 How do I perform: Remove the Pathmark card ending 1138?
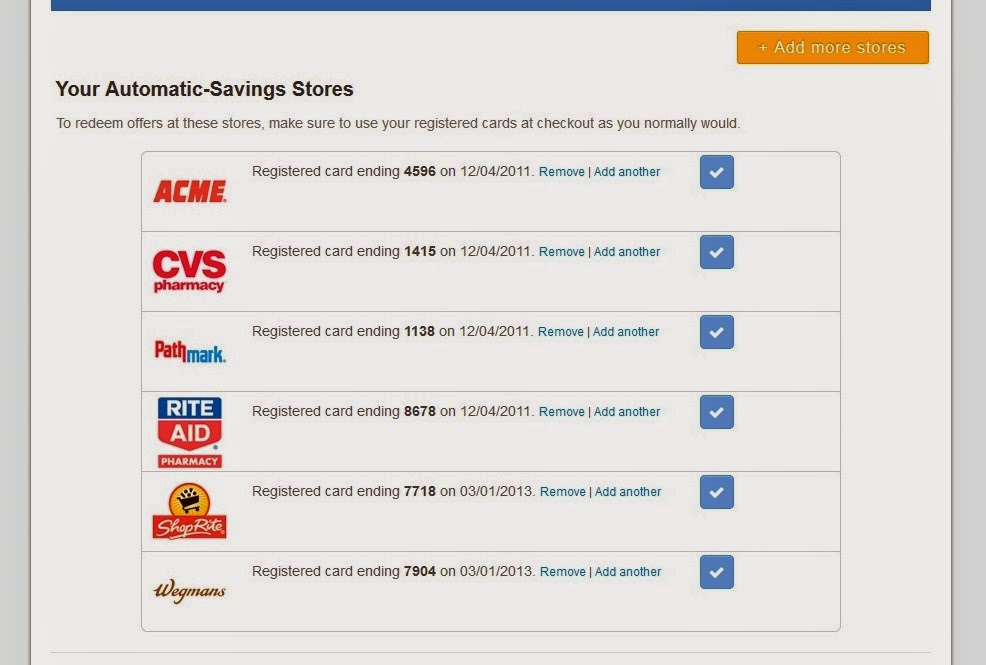pyautogui.click(x=561, y=331)
